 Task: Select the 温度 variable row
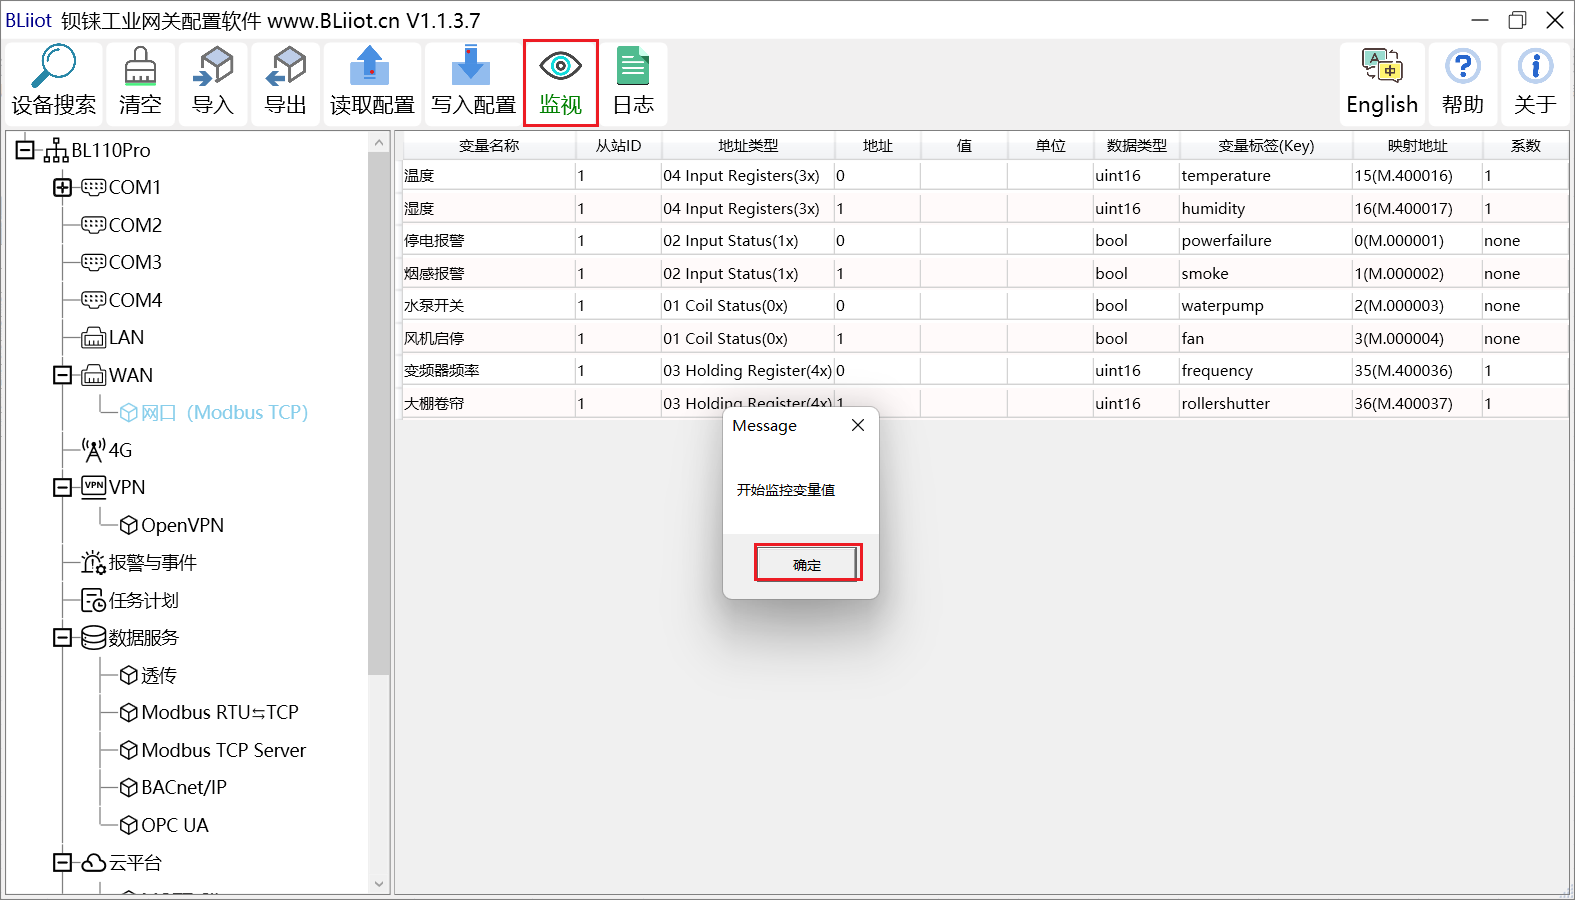point(985,175)
